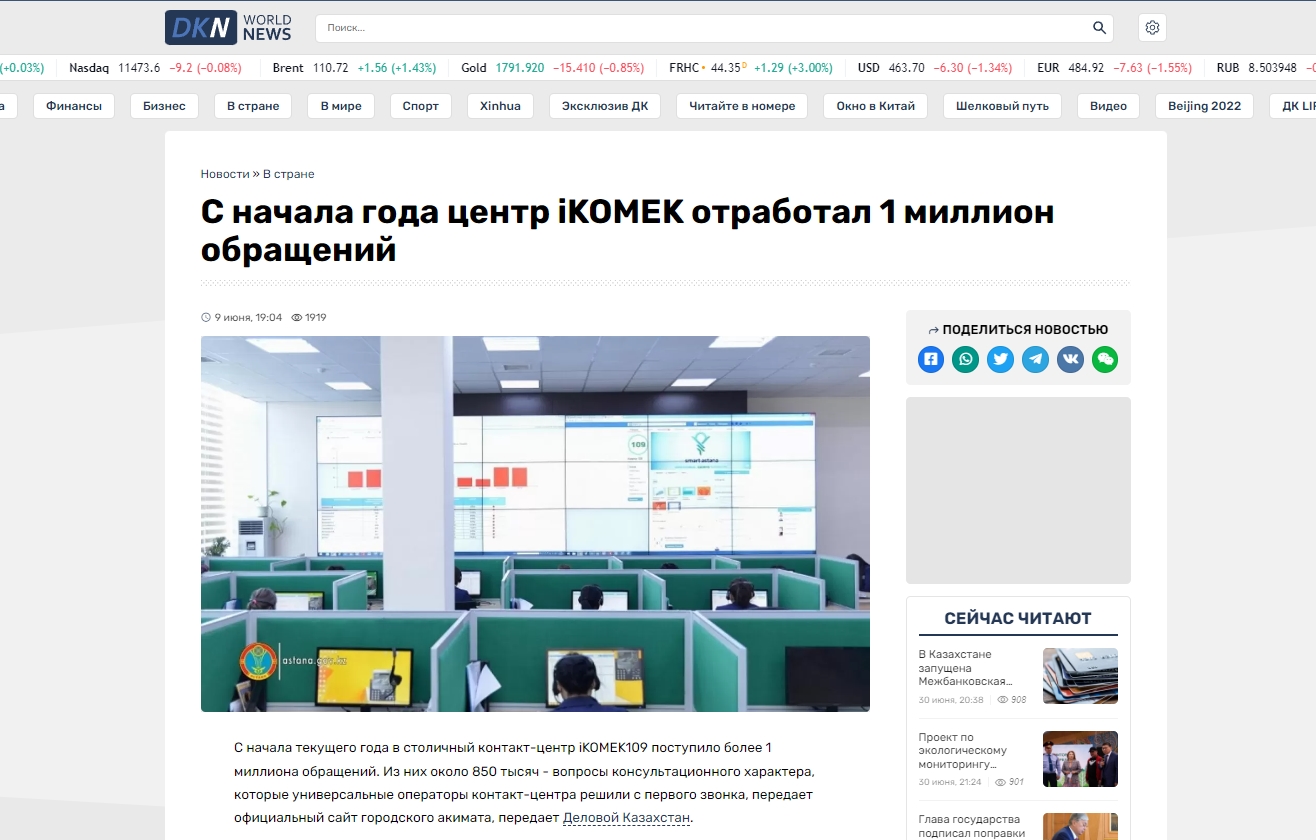The height and width of the screenshot is (840, 1316).
Task: Open article Глава государства подписал поправки
Action: tap(970, 826)
